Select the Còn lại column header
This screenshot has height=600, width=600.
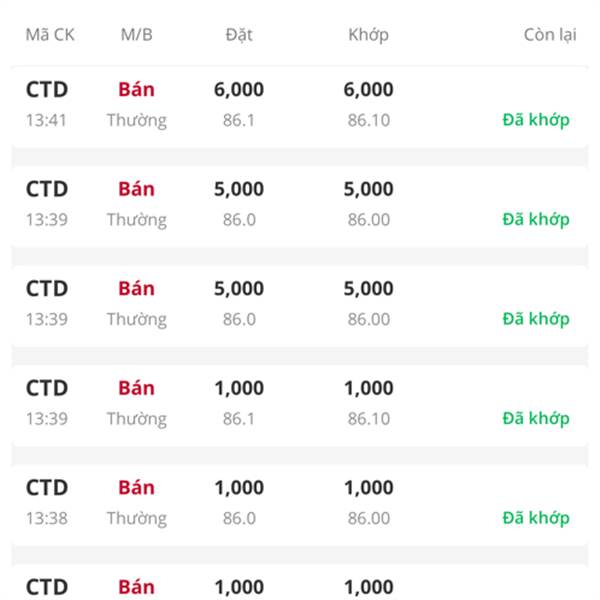pos(550,35)
